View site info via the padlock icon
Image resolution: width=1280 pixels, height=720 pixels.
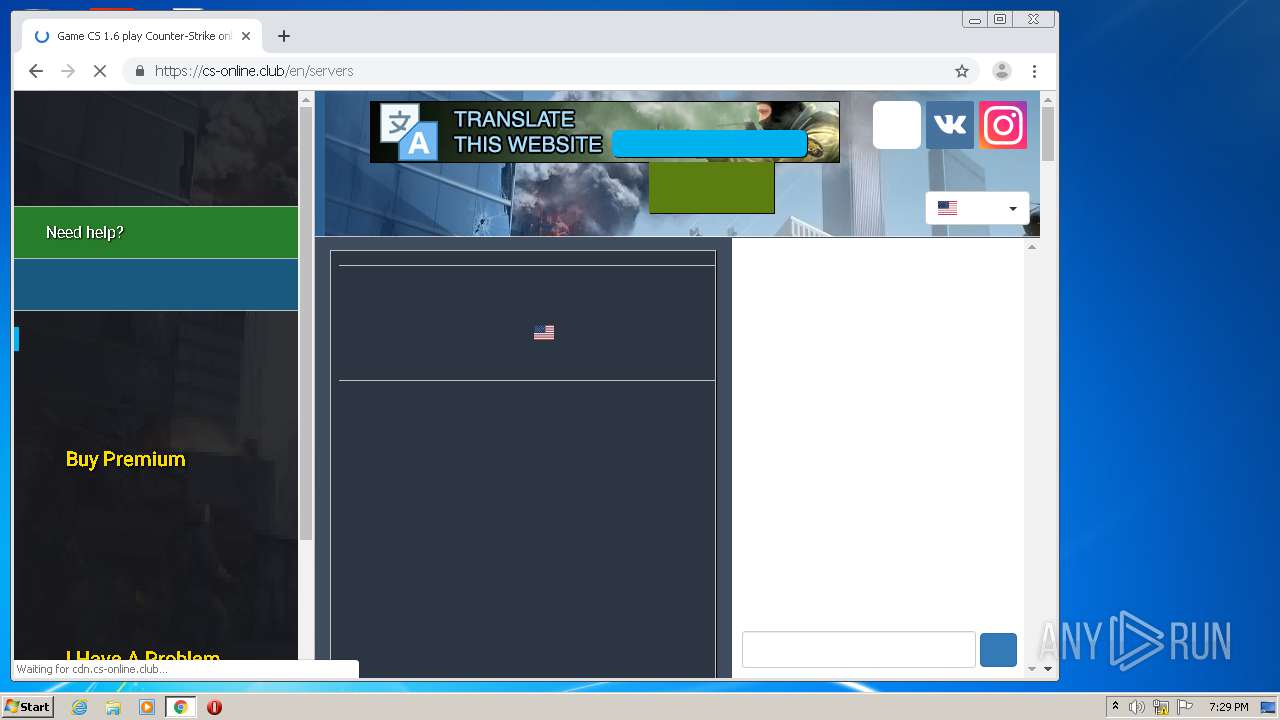(139, 71)
